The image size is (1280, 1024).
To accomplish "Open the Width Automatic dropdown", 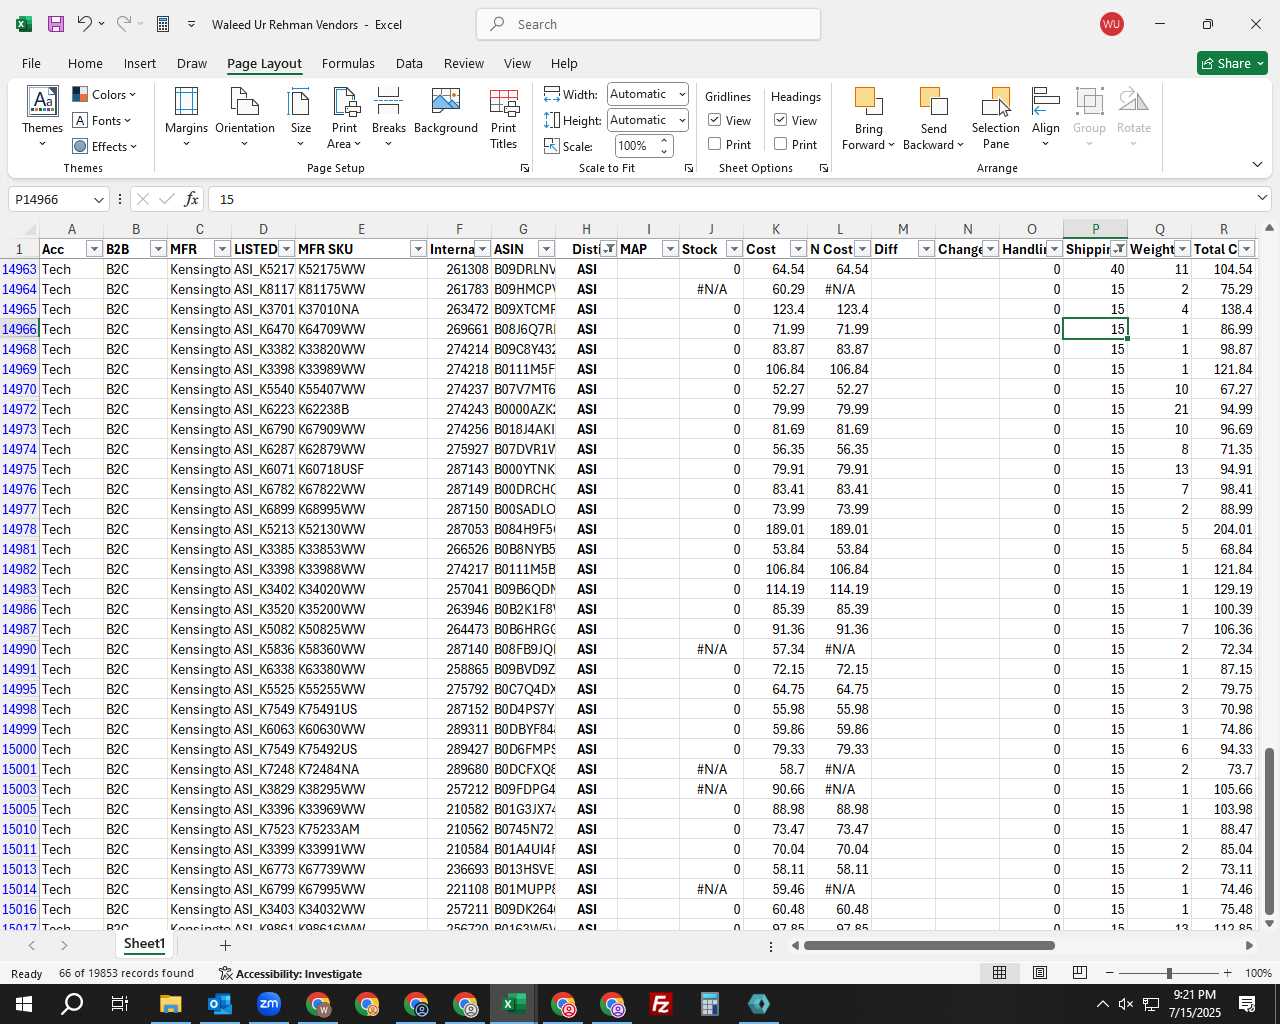I will [648, 94].
